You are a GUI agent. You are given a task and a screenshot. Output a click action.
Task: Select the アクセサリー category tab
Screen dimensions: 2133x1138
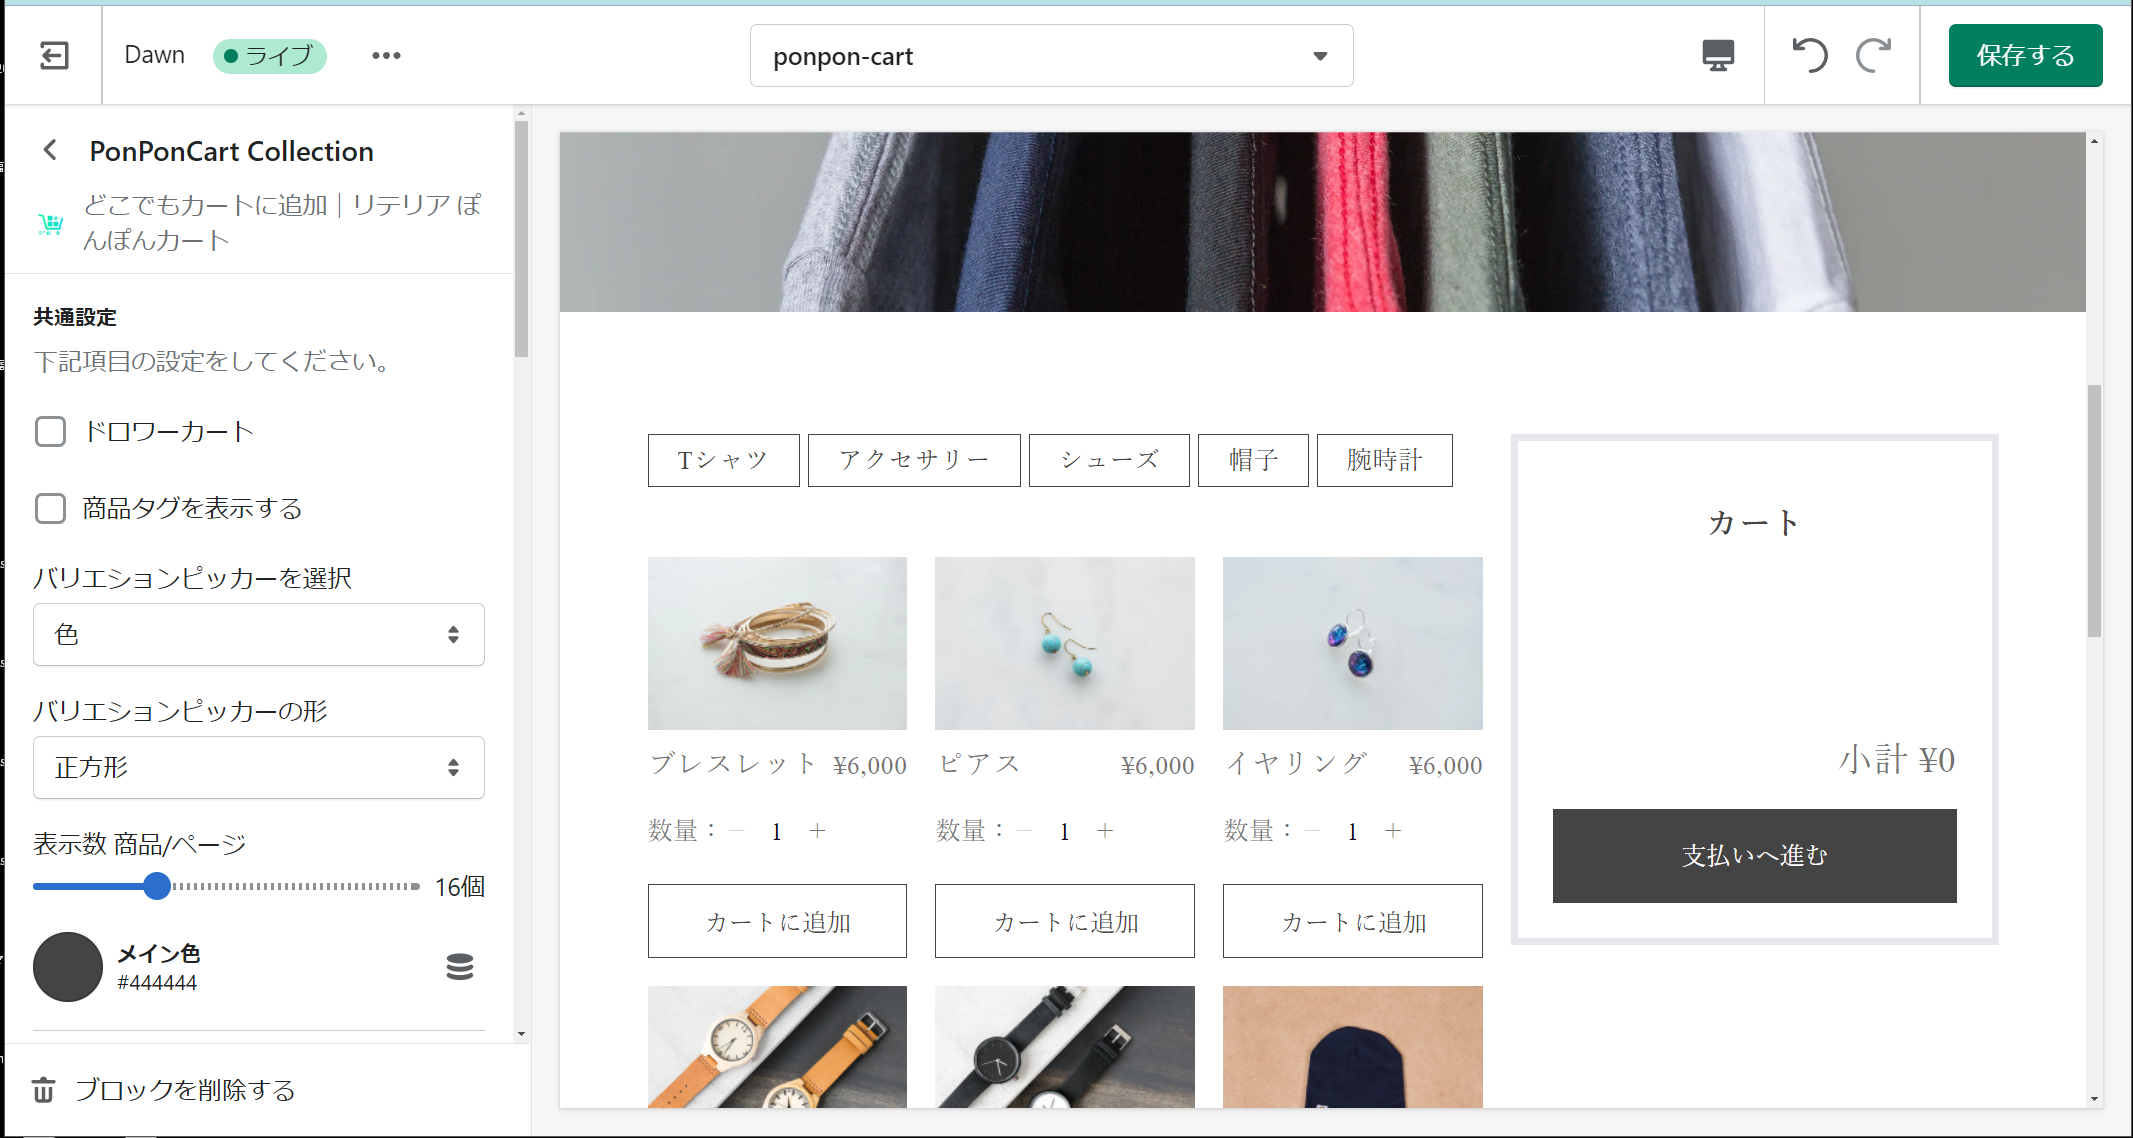(913, 460)
